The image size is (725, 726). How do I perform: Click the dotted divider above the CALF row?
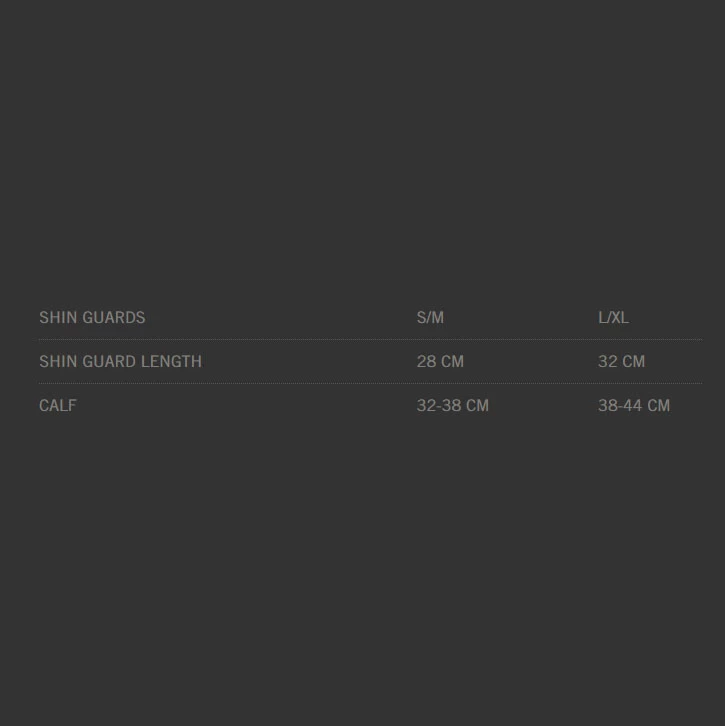point(370,384)
